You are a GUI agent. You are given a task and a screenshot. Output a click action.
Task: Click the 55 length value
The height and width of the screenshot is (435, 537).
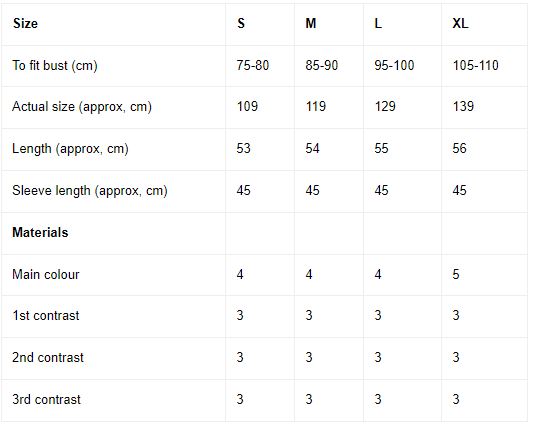(x=381, y=149)
